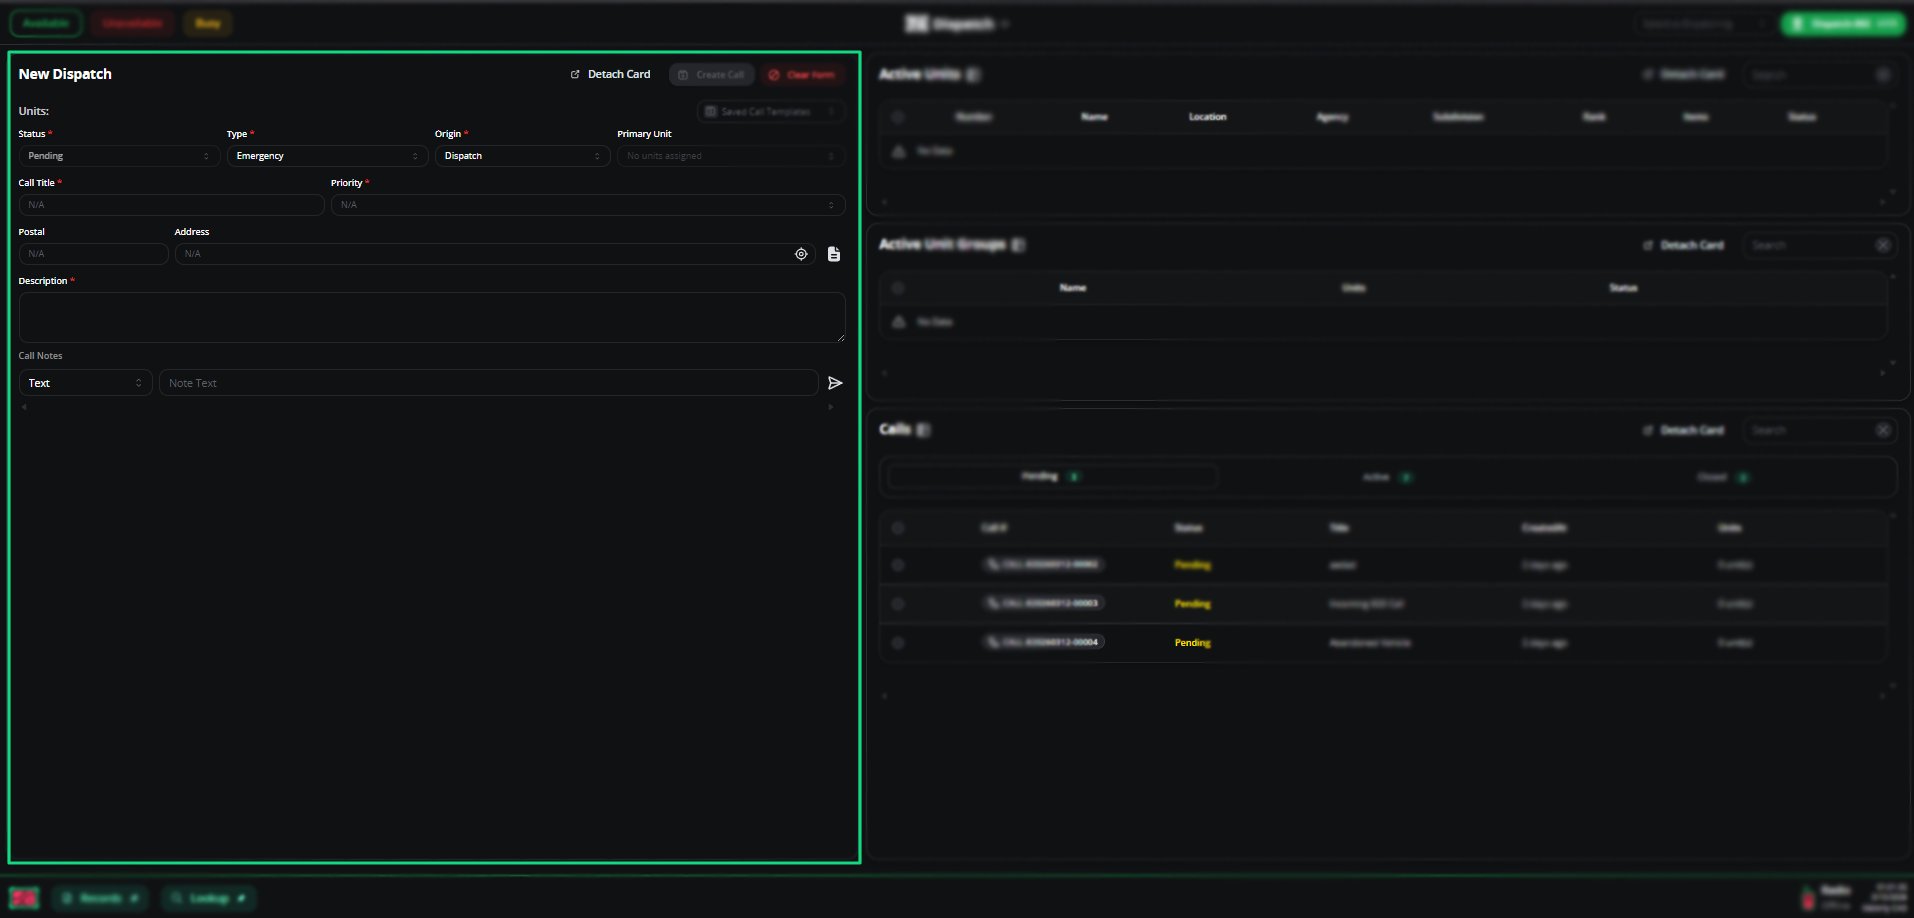The width and height of the screenshot is (1914, 918).
Task: Click the Note Text input field
Action: 488,383
